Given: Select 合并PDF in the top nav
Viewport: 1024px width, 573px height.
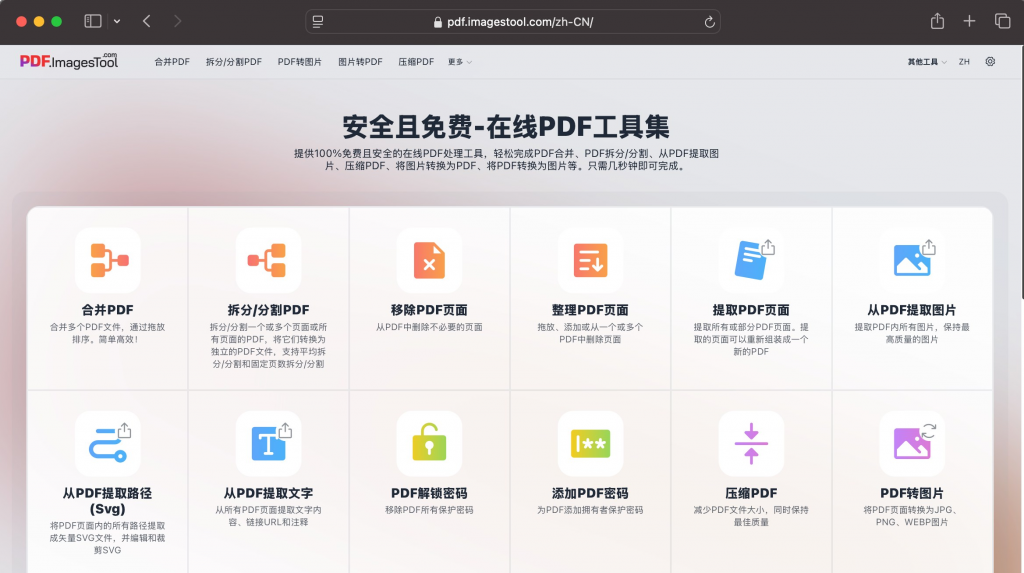Looking at the screenshot, I should point(172,61).
